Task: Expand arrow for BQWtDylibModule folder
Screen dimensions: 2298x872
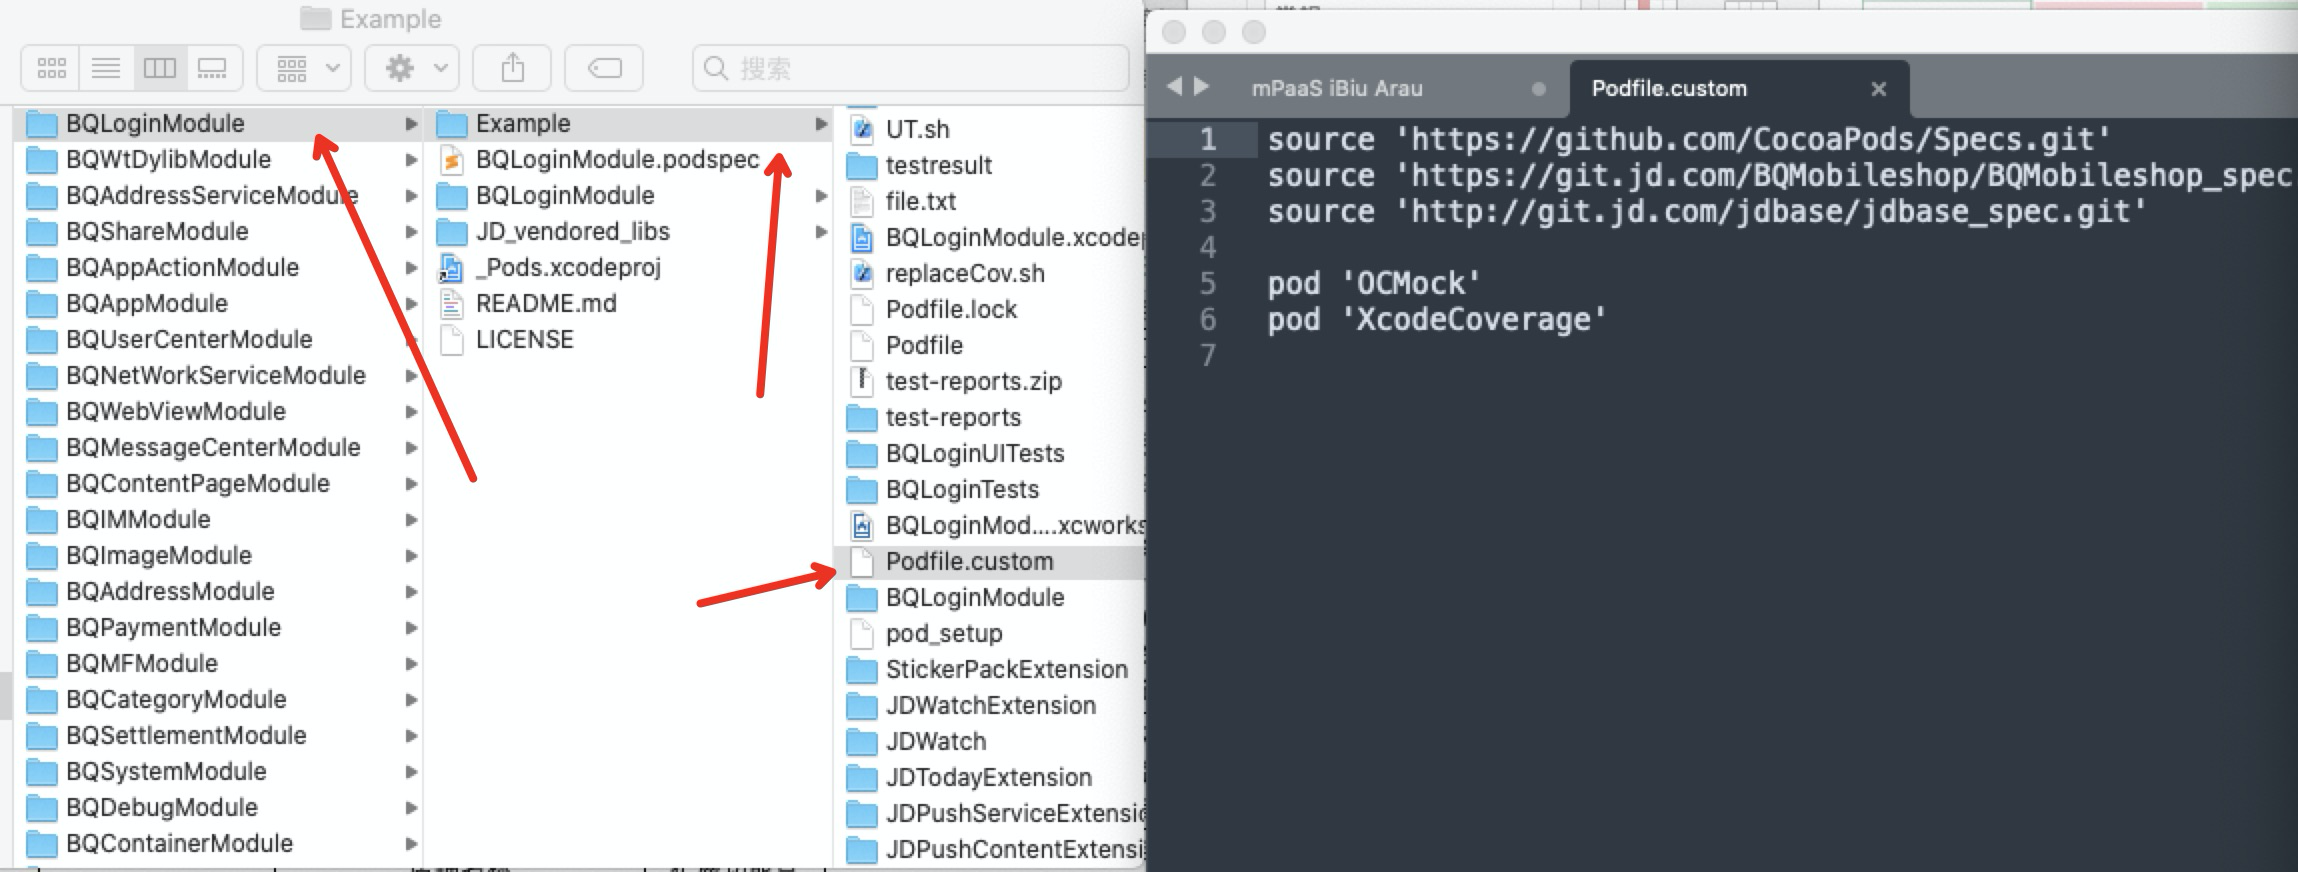Action: (410, 160)
